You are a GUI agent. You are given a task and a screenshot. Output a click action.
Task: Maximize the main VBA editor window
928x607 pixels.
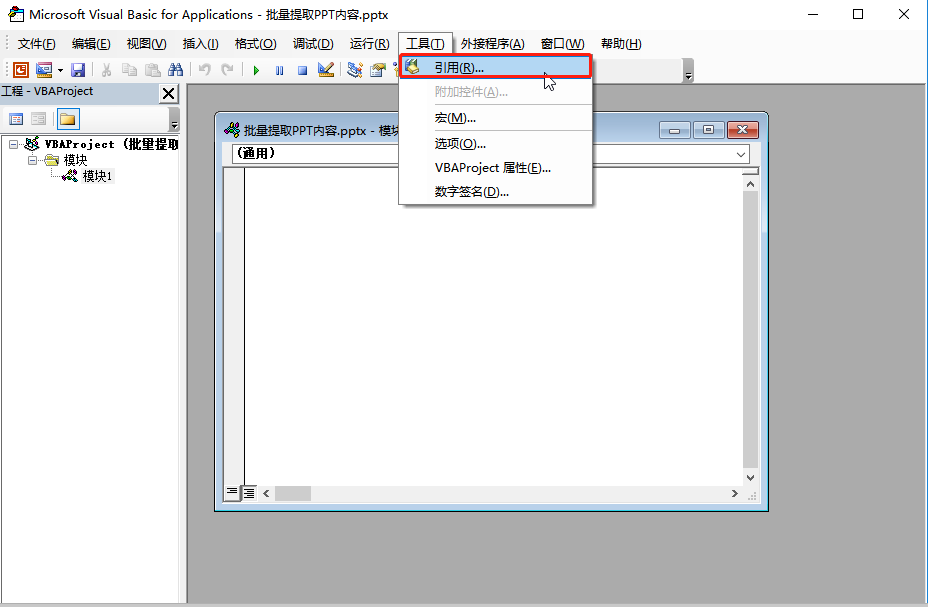click(x=858, y=14)
